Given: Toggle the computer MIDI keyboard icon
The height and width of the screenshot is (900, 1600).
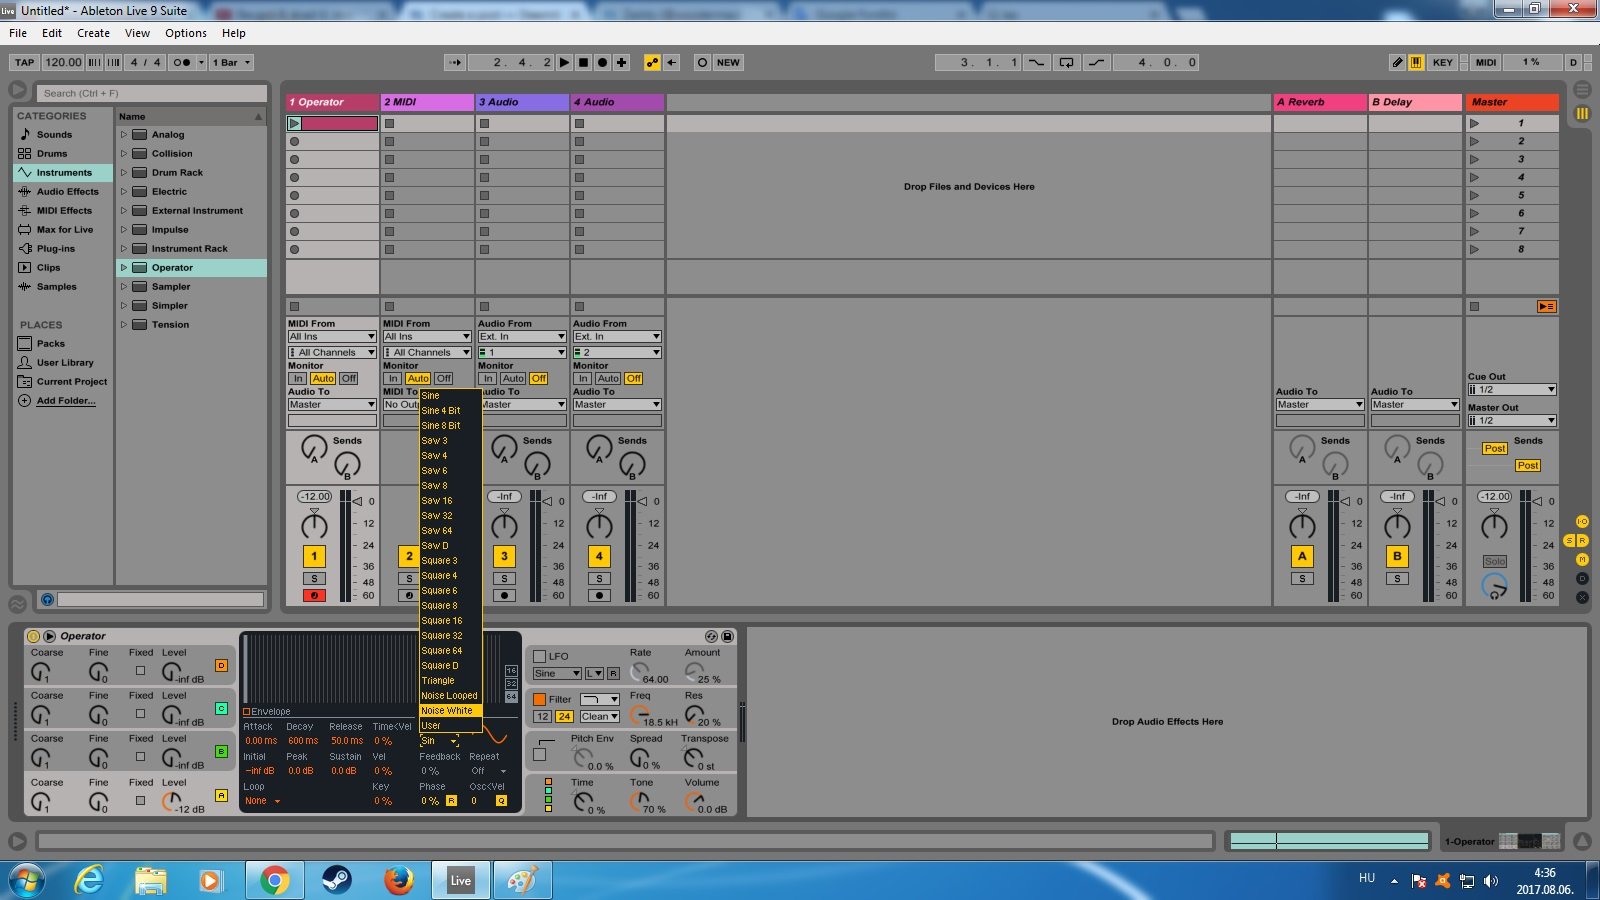Looking at the screenshot, I should coord(1417,62).
